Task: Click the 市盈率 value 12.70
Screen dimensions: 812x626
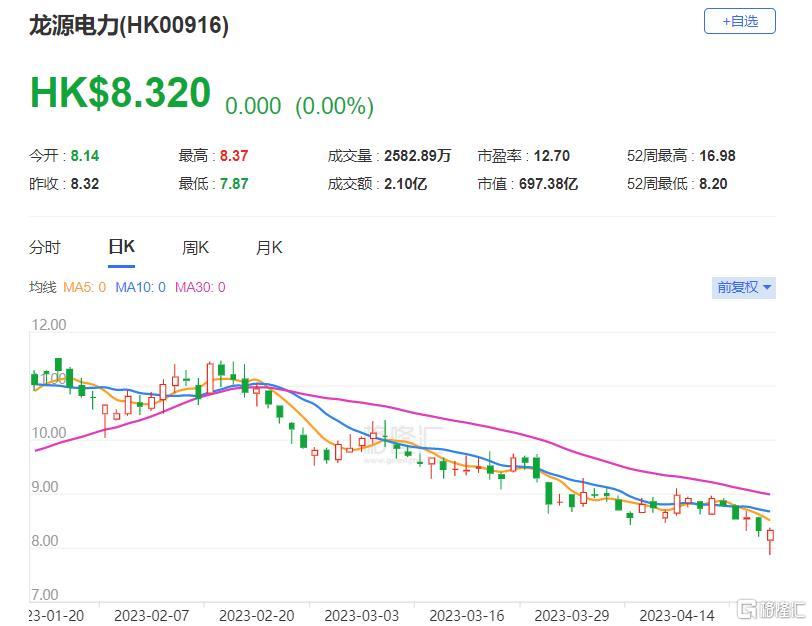Action: coord(552,156)
